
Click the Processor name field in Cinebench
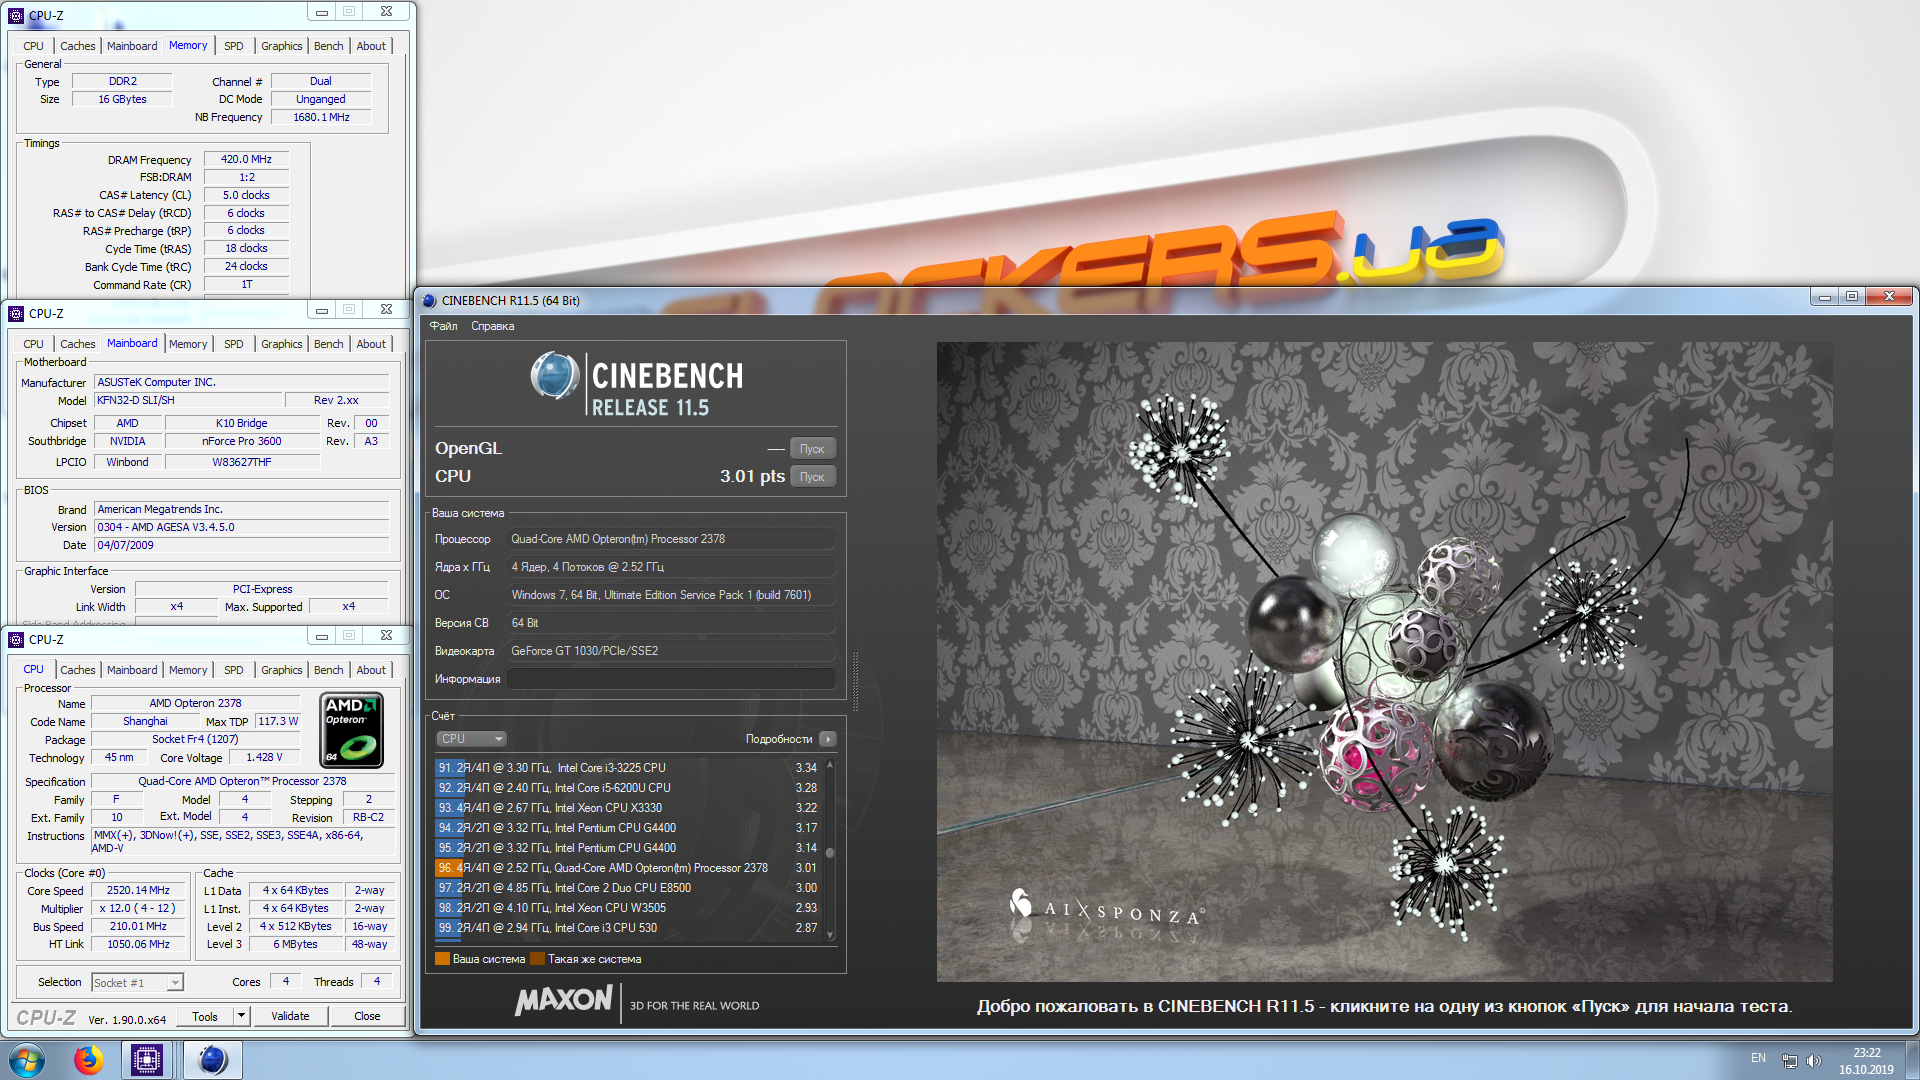(x=671, y=539)
